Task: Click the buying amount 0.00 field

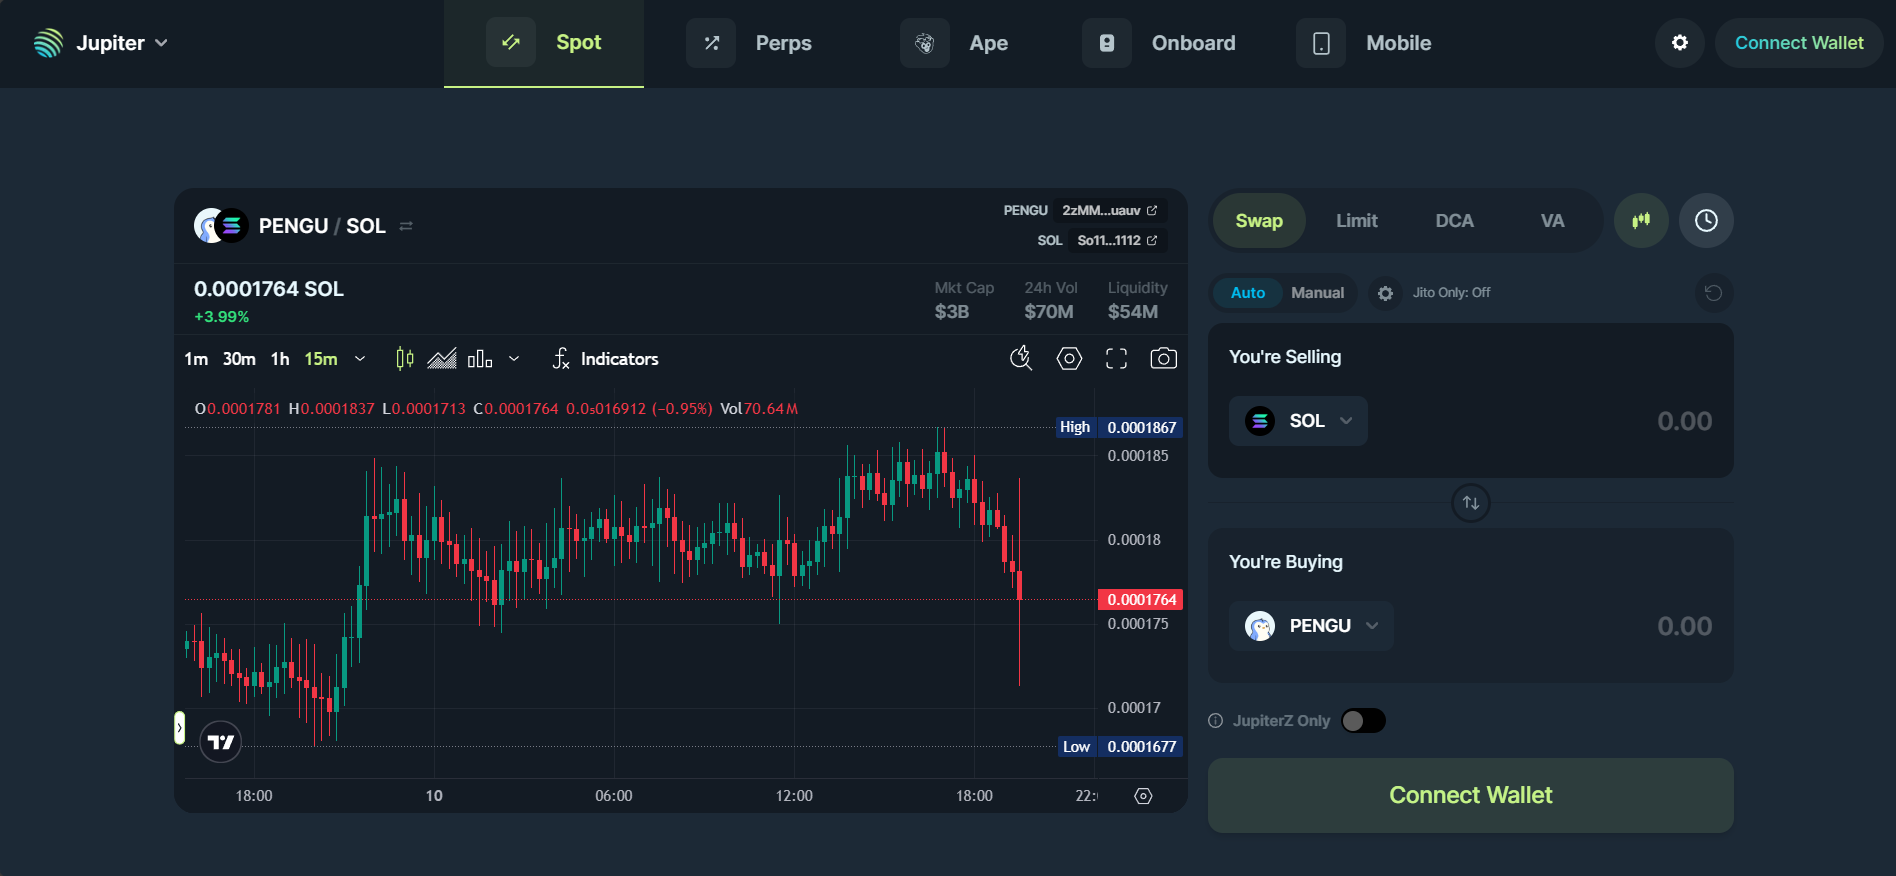Action: [1684, 626]
